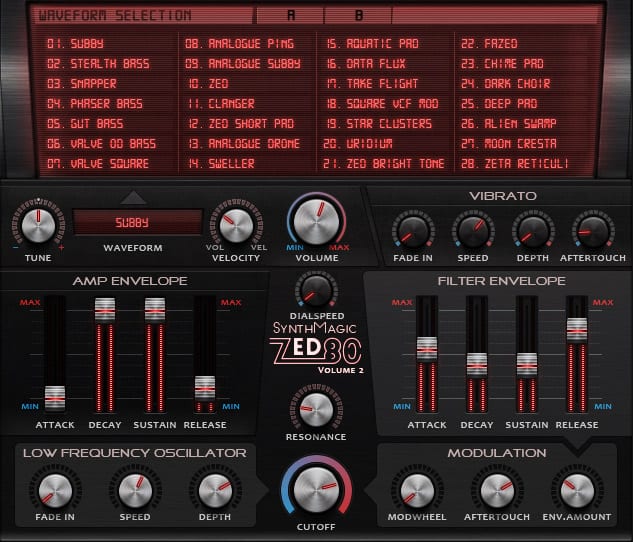Switch to waveform slot A tab

tap(290, 15)
